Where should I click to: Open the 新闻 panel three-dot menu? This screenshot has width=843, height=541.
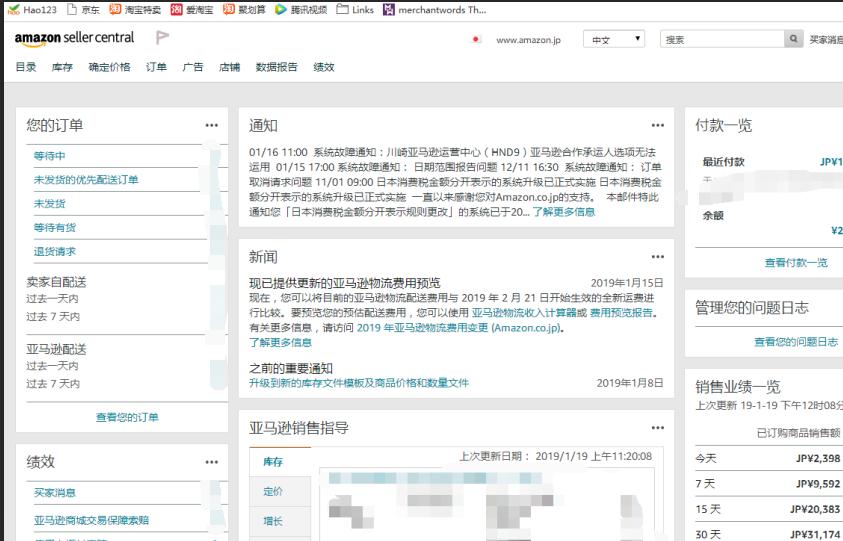pyautogui.click(x=658, y=257)
